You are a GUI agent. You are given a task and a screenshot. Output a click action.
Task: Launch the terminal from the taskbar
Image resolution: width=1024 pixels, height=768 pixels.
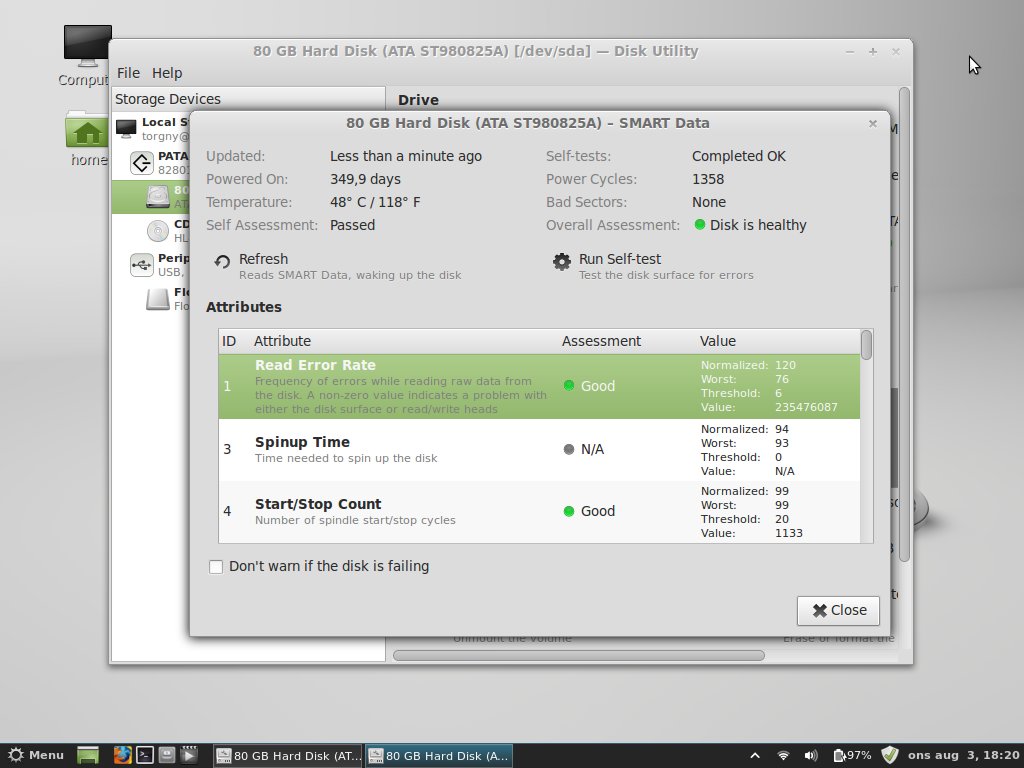pyautogui.click(x=144, y=756)
